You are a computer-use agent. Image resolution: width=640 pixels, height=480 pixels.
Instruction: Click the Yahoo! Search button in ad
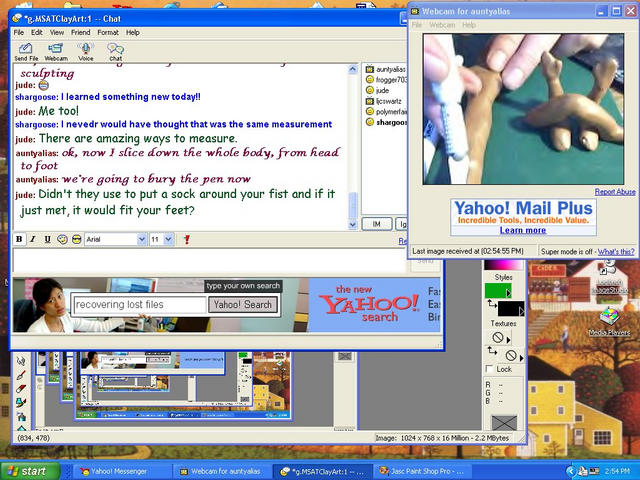tap(243, 304)
